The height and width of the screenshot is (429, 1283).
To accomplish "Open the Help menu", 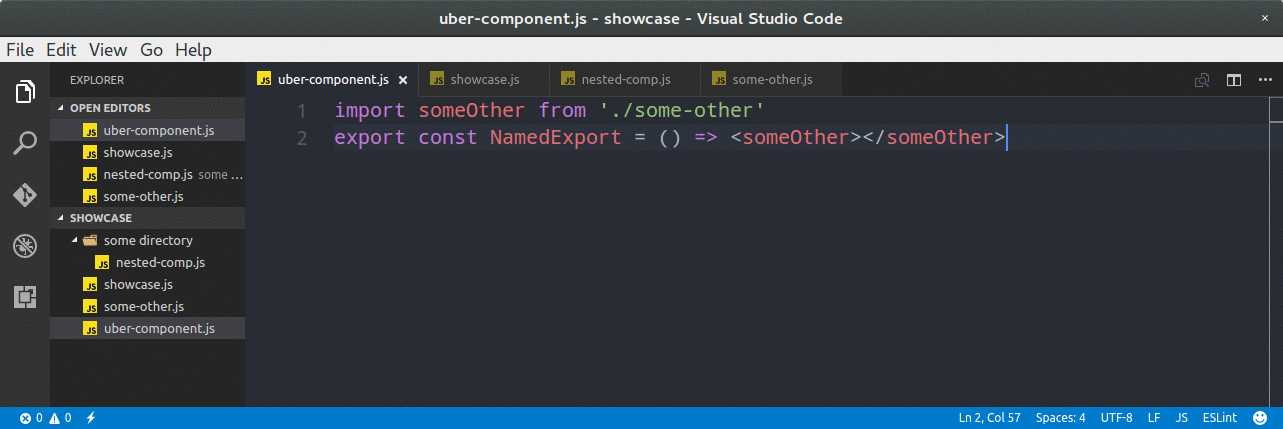I will 193,50.
